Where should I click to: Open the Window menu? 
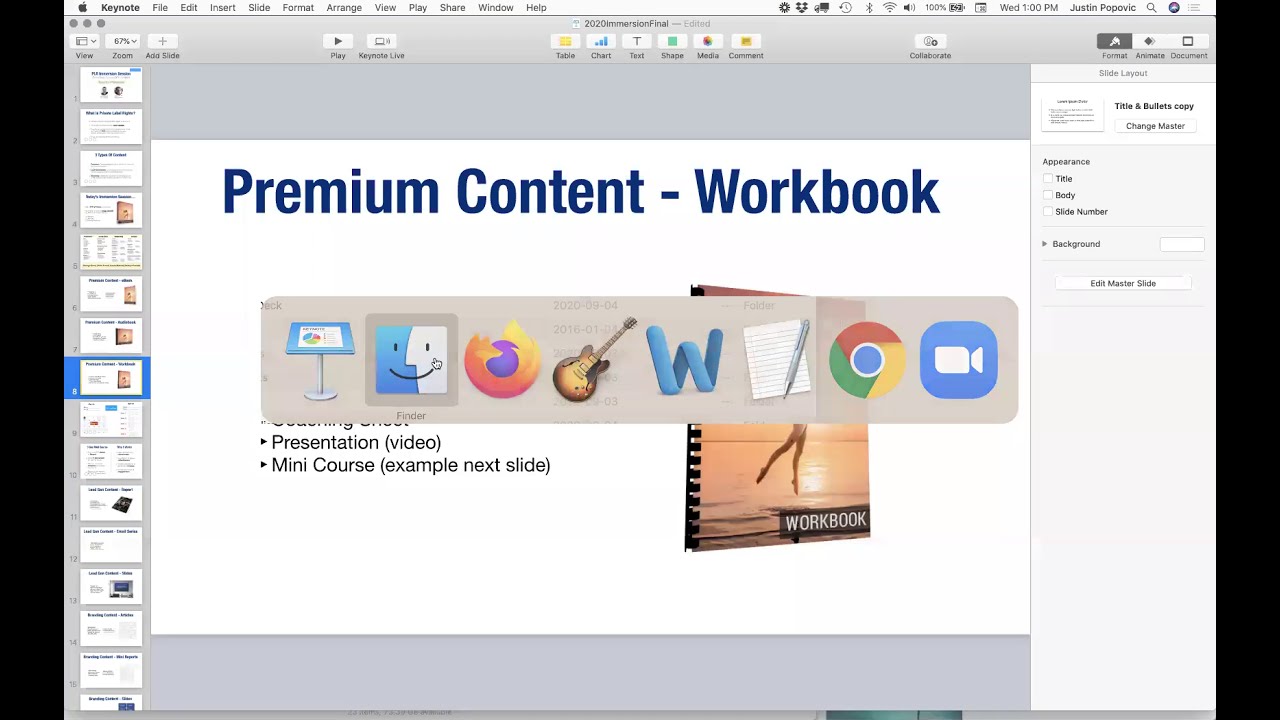(x=495, y=7)
